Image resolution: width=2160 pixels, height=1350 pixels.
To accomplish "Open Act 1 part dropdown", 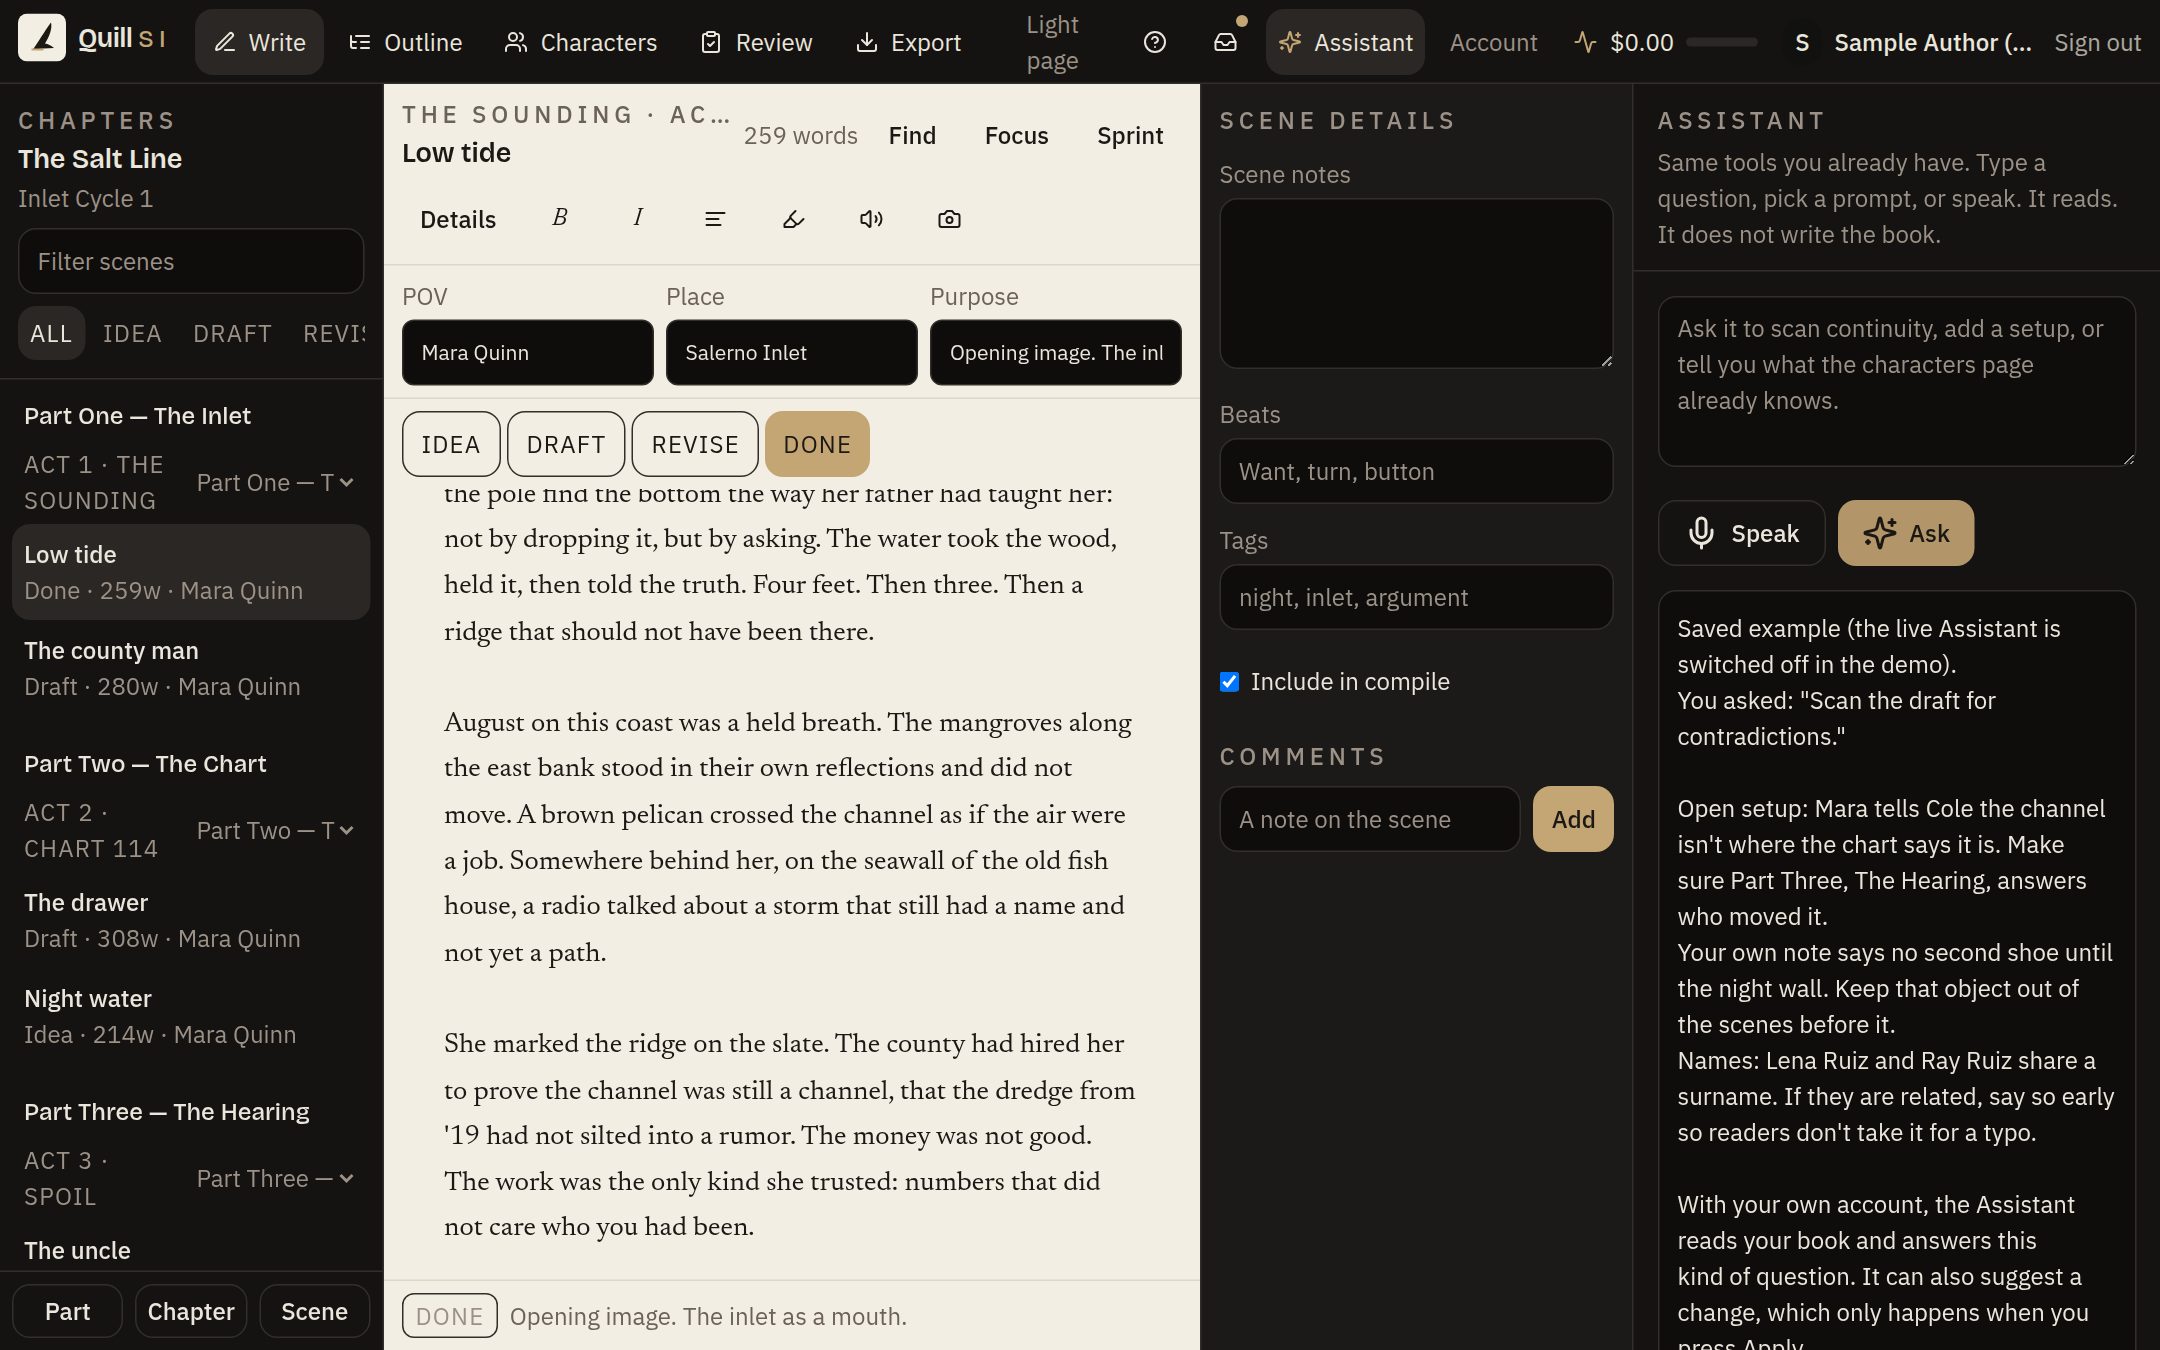I will pyautogui.click(x=275, y=482).
